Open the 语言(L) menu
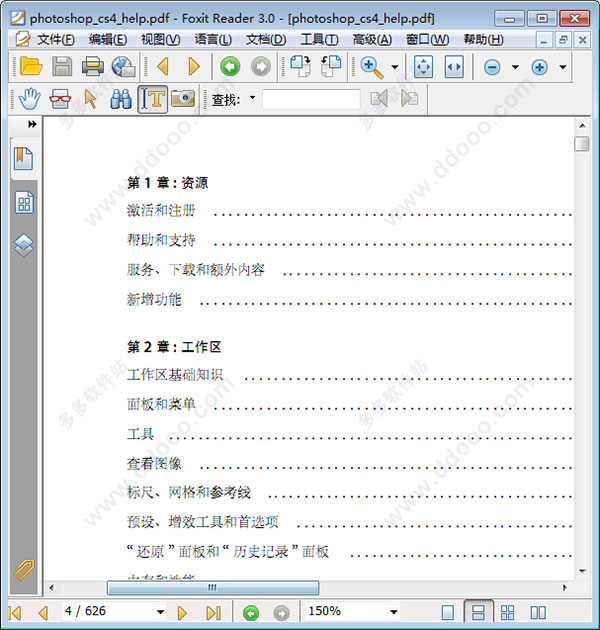The height and width of the screenshot is (630, 600). (213, 39)
